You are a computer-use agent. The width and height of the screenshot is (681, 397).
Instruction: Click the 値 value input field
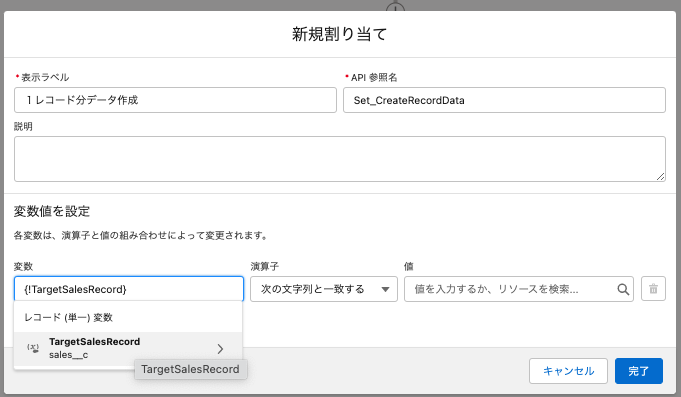pyautogui.click(x=519, y=289)
